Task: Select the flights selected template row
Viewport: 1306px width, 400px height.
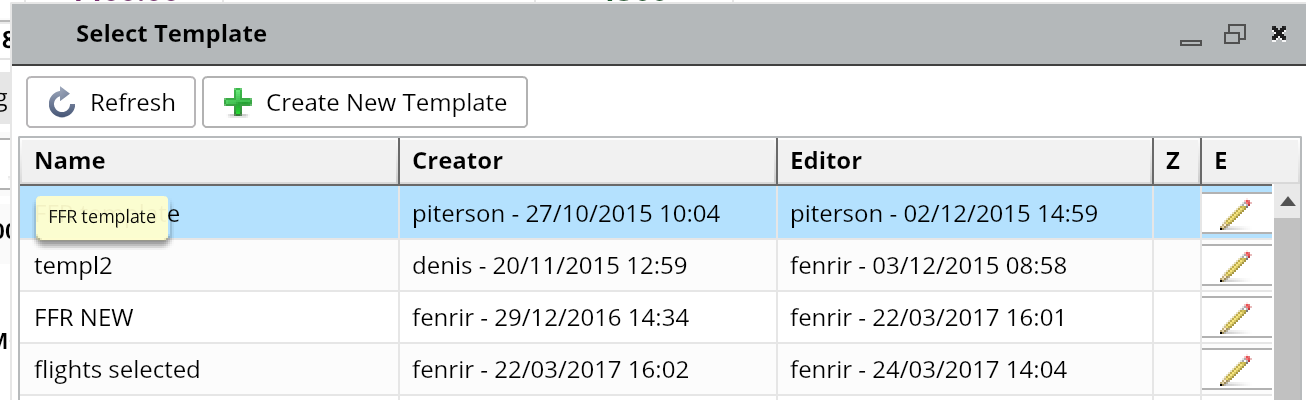Action: (208, 370)
